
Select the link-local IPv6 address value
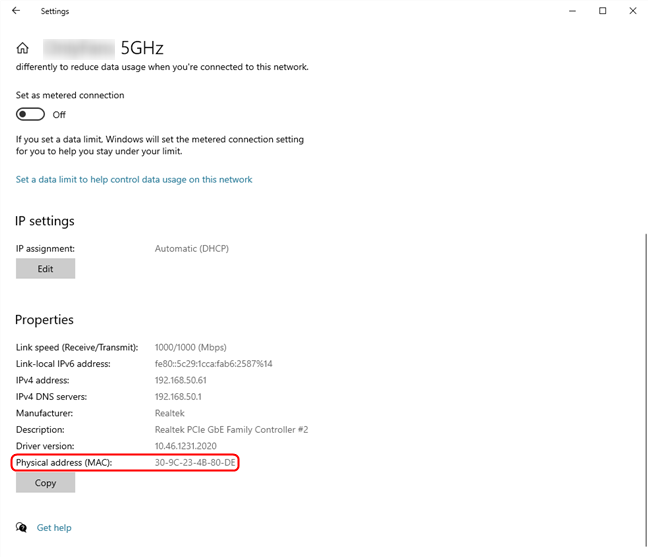click(214, 364)
